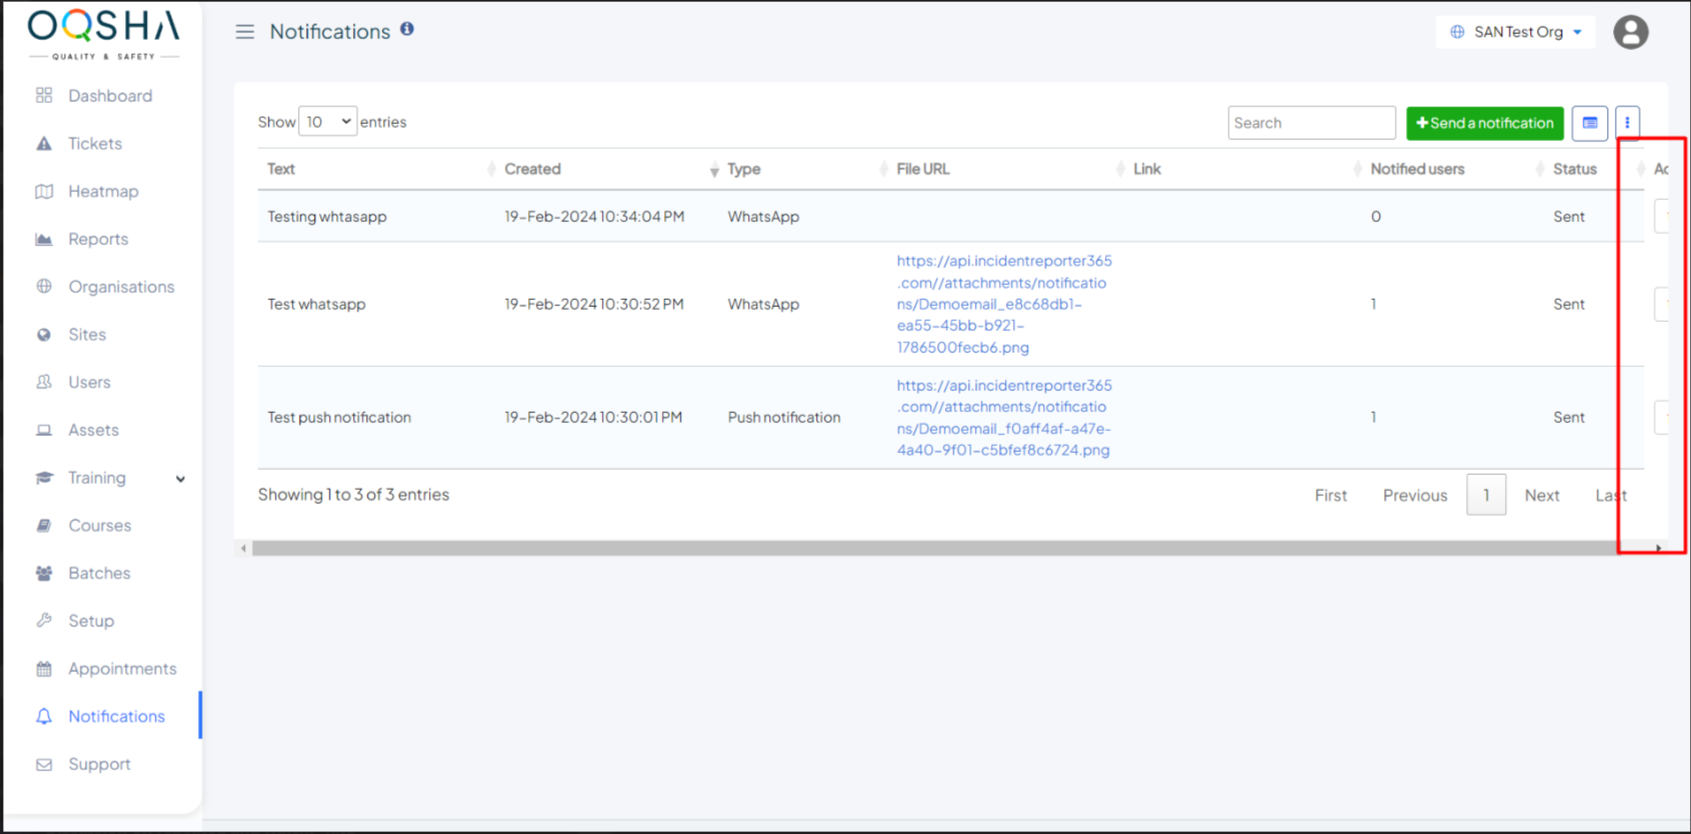Image resolution: width=1691 pixels, height=834 pixels.
Task: Open the SAN Test Org dropdown
Action: (1516, 32)
